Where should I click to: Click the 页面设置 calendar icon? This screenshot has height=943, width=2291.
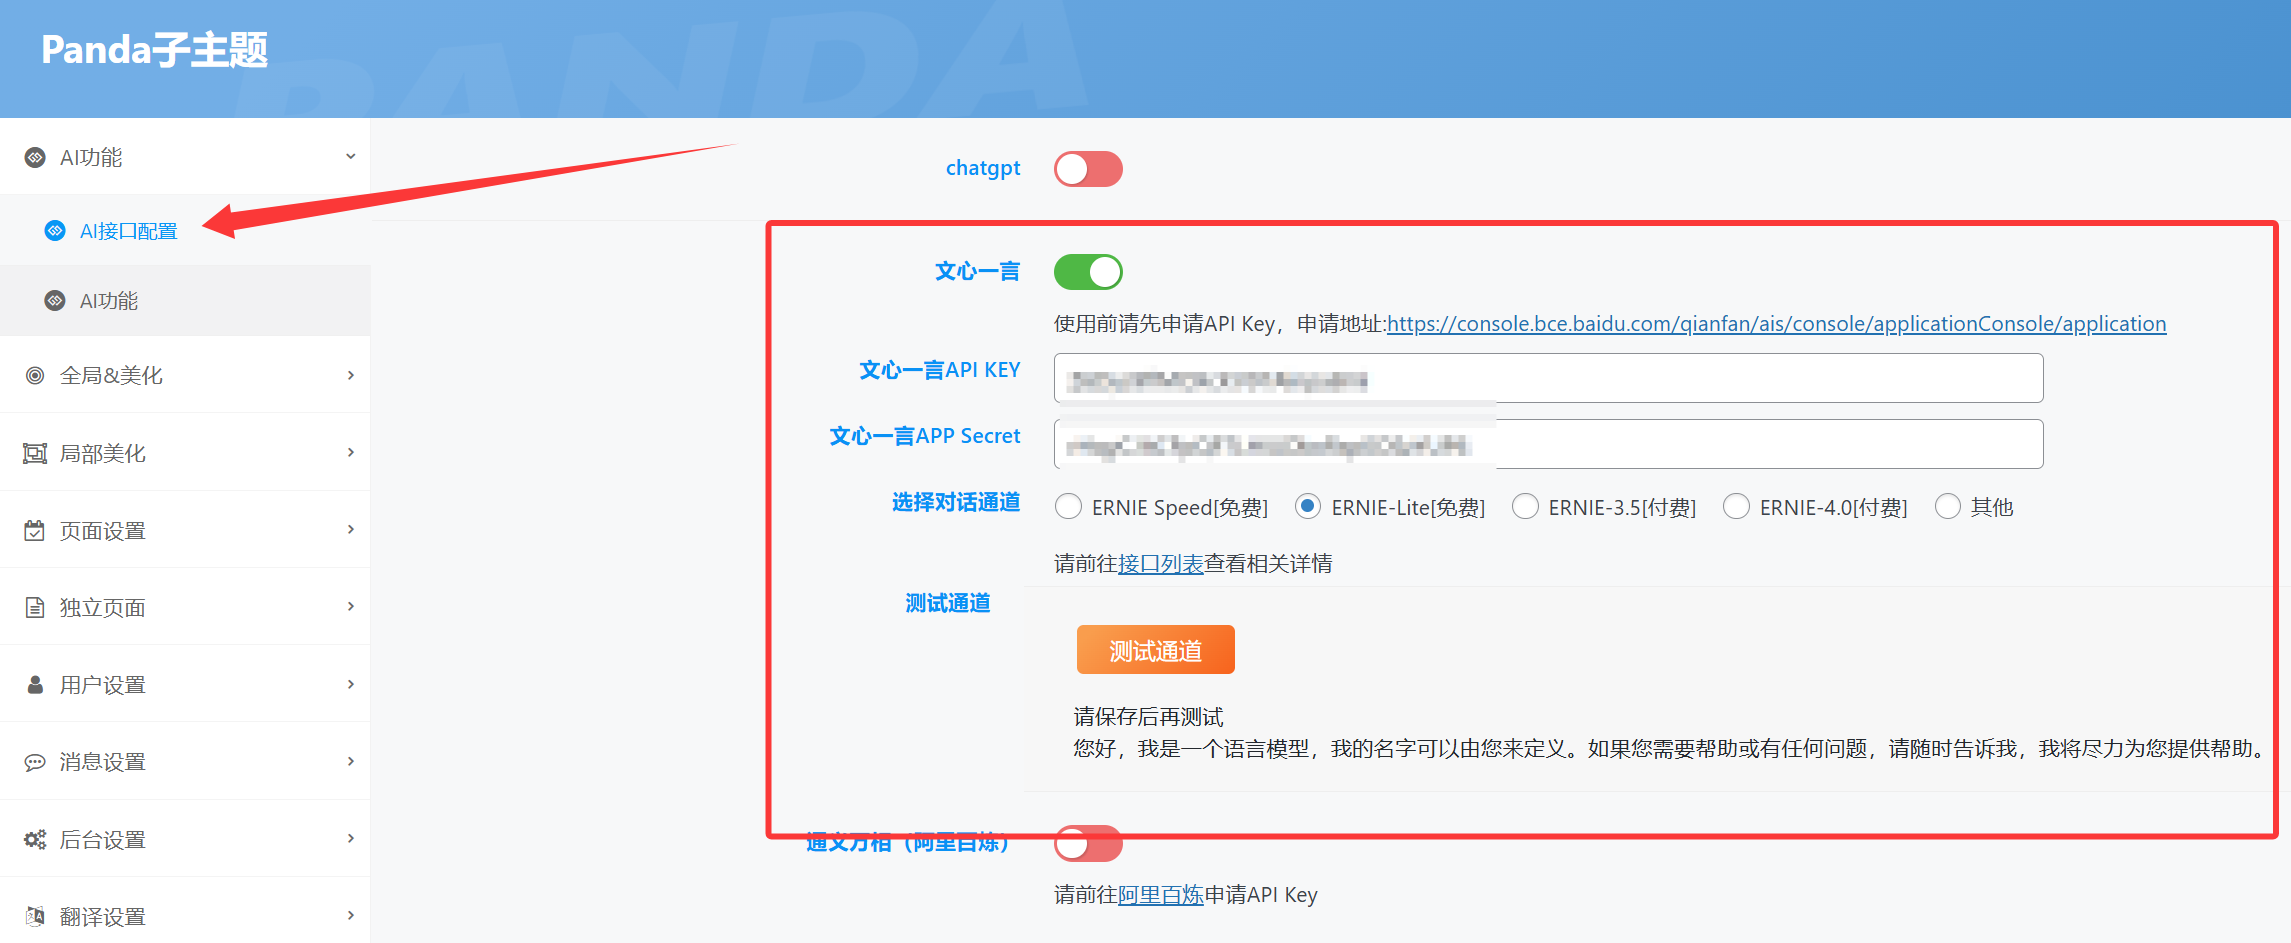35,530
